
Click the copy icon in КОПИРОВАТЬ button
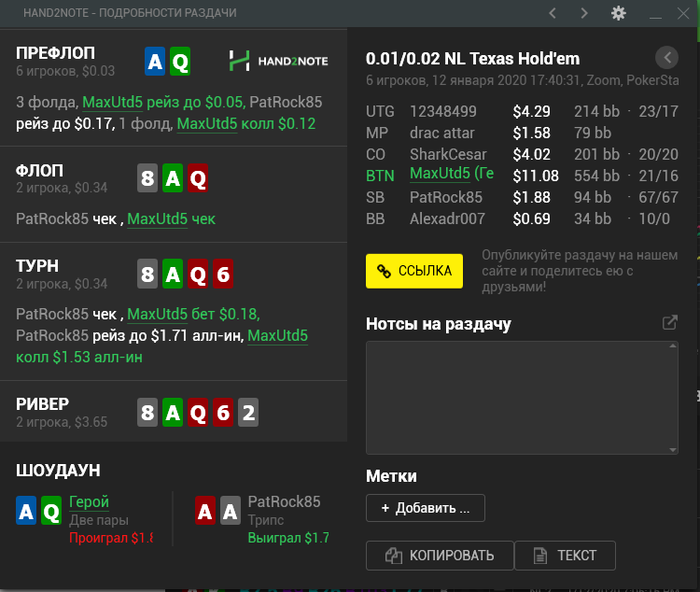(x=393, y=555)
